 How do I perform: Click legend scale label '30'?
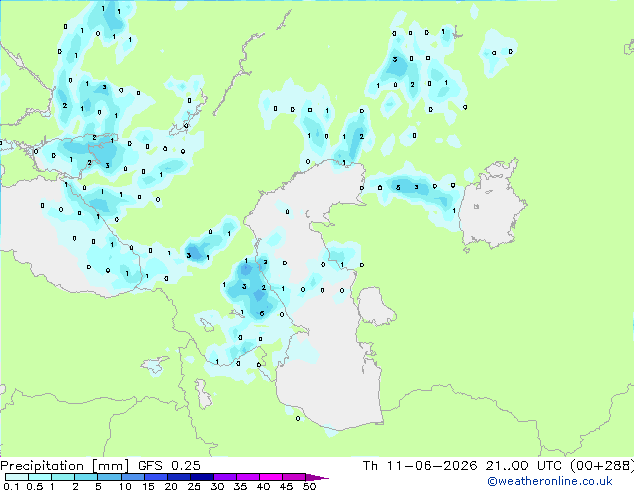point(217,486)
